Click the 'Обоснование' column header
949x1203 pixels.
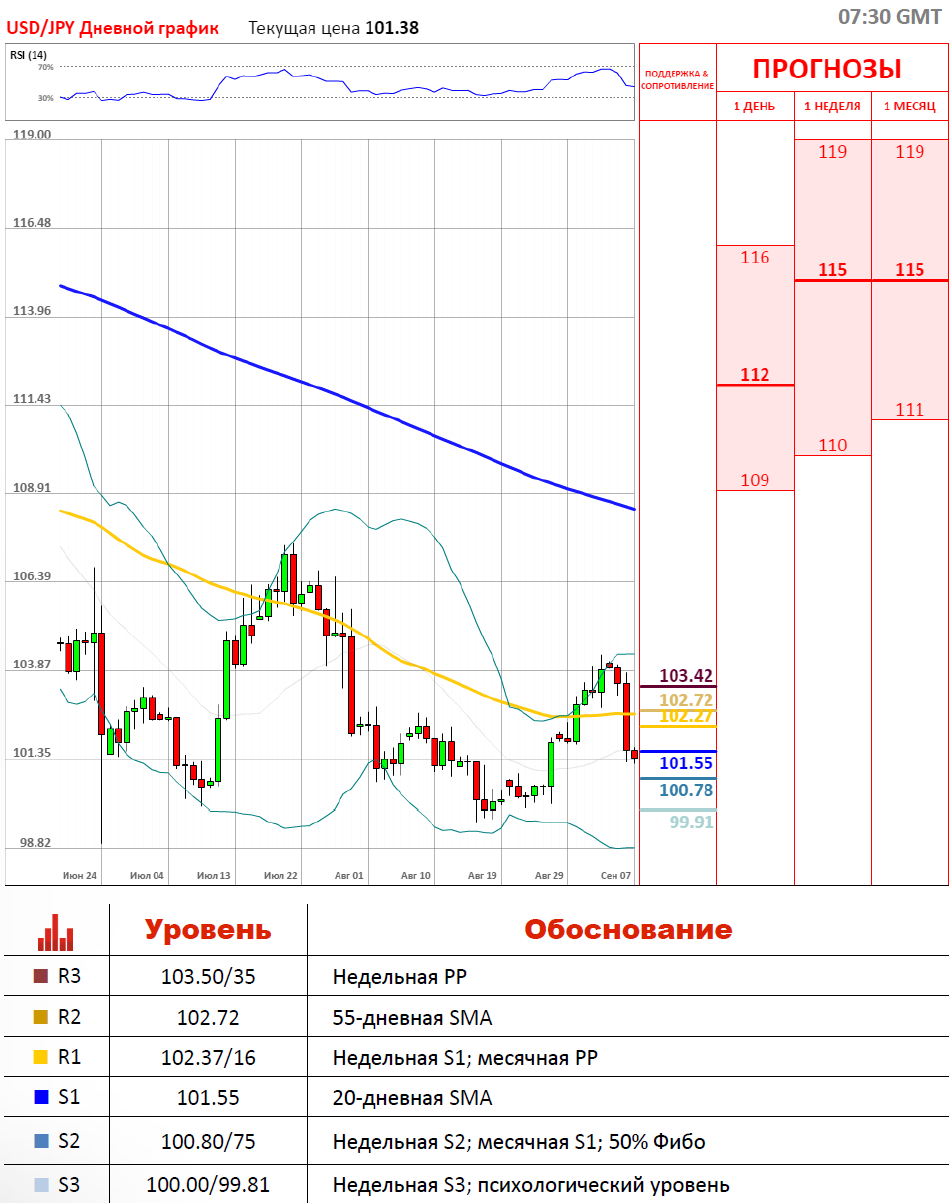(628, 930)
